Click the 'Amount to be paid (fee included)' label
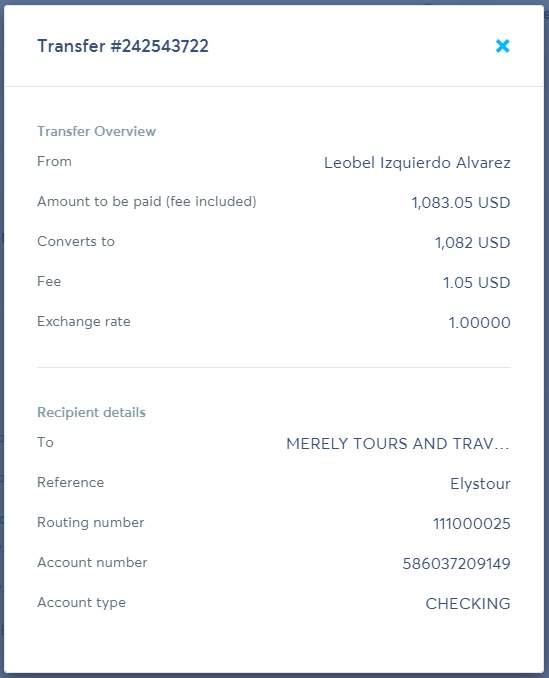This screenshot has width=549, height=678. pyautogui.click(x=147, y=201)
